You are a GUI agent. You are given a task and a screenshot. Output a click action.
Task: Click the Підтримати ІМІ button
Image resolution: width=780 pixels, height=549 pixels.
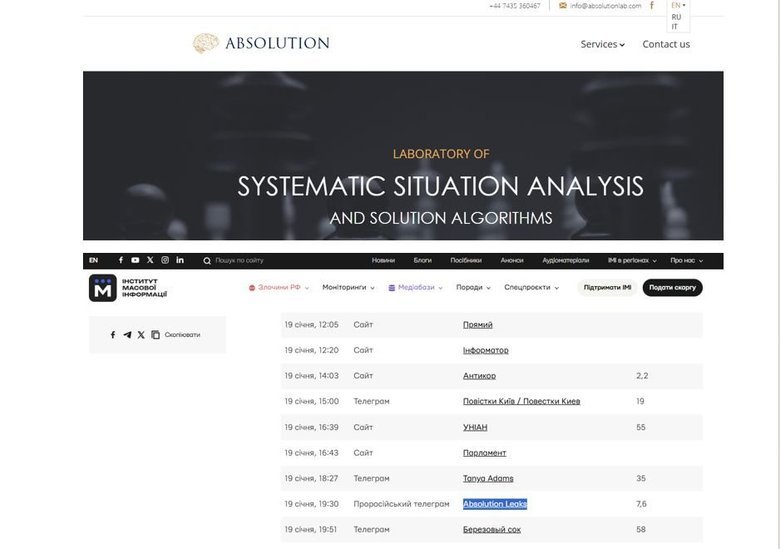point(607,287)
